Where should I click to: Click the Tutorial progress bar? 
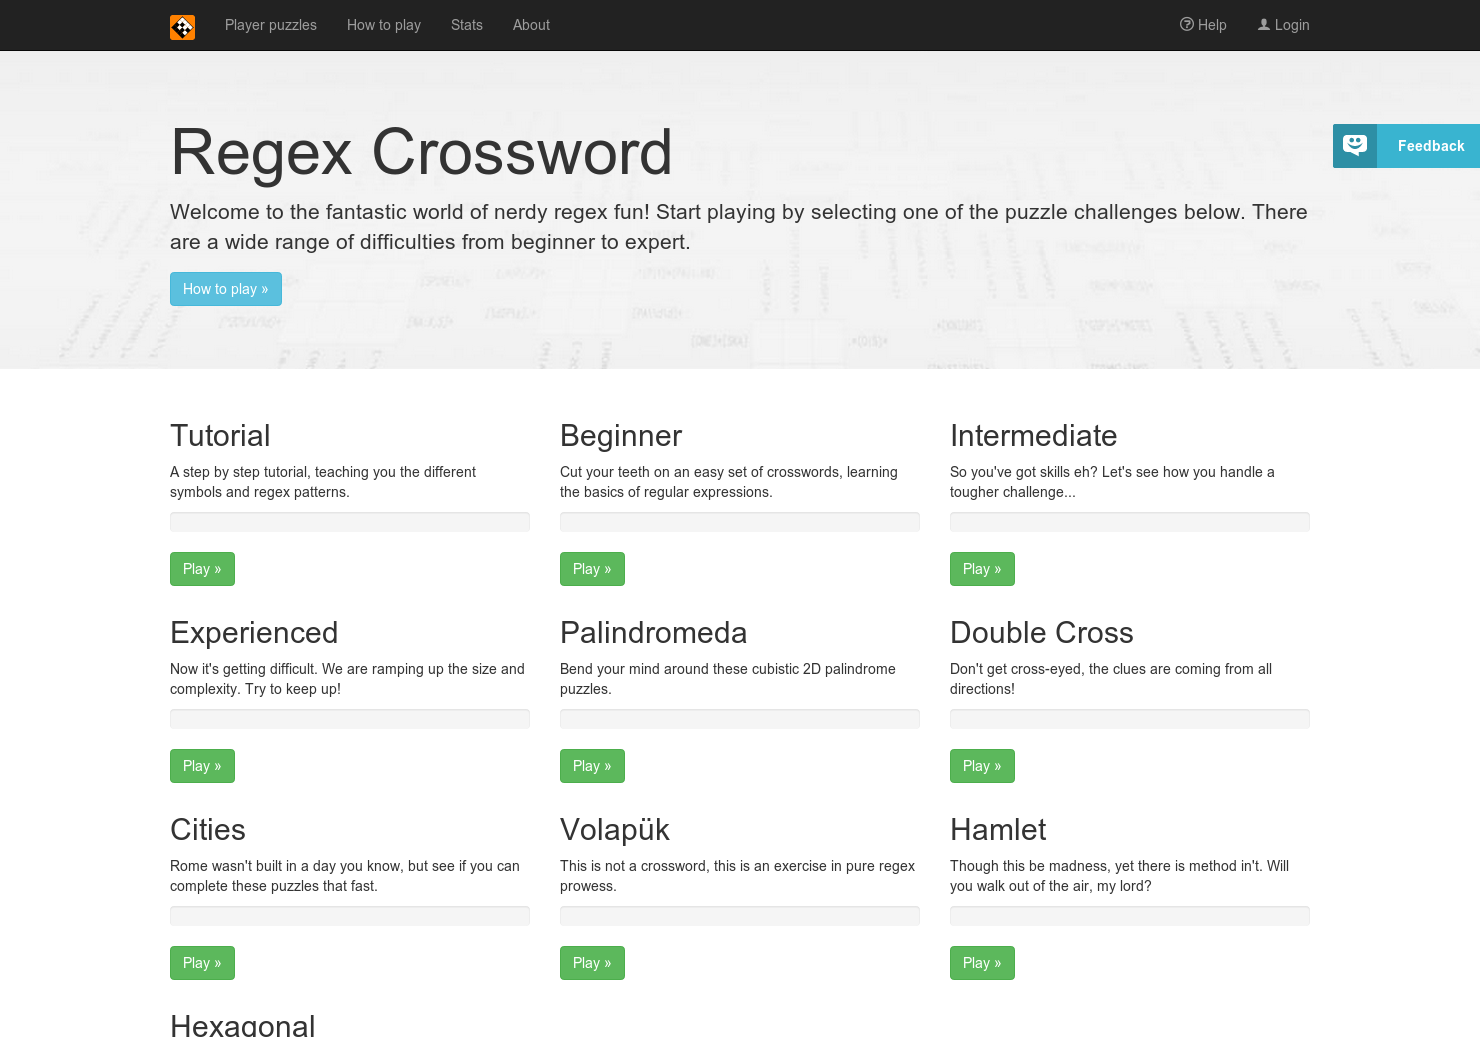tap(349, 521)
